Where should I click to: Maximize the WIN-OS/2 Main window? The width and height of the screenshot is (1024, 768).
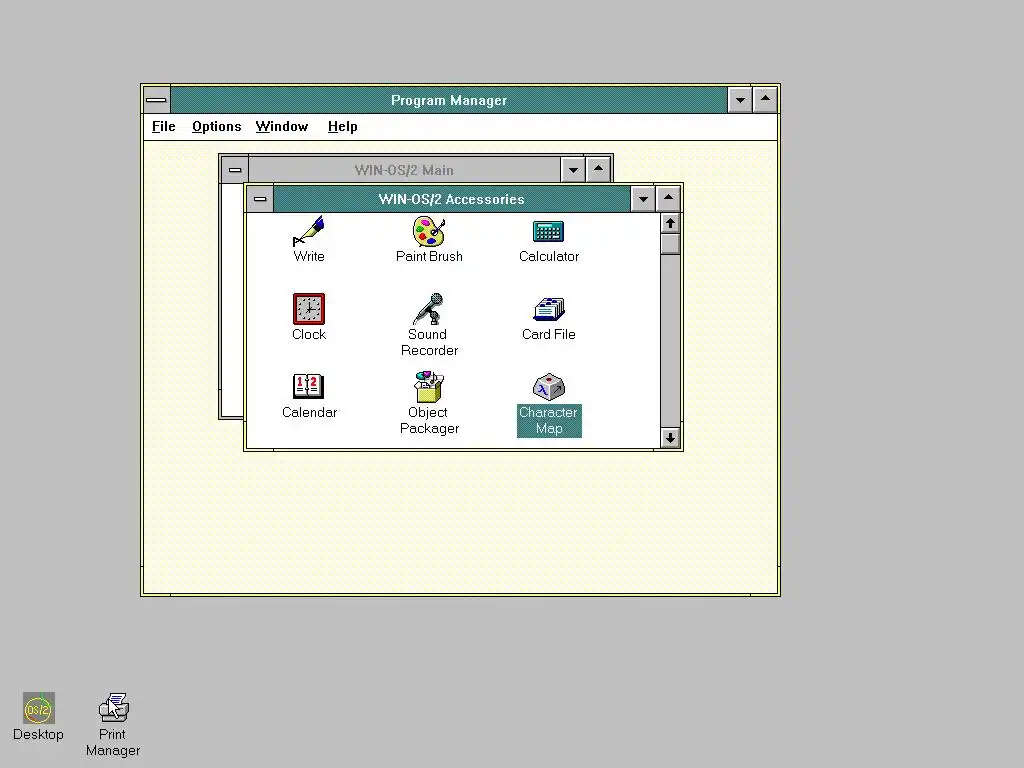598,170
